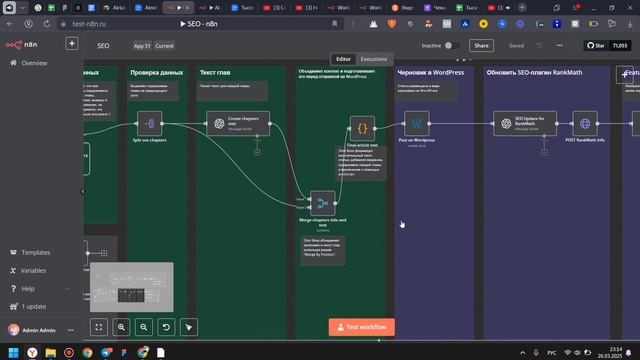The width and height of the screenshot is (640, 360).
Task: Click the n8n logo in sidebar
Action: [21, 44]
